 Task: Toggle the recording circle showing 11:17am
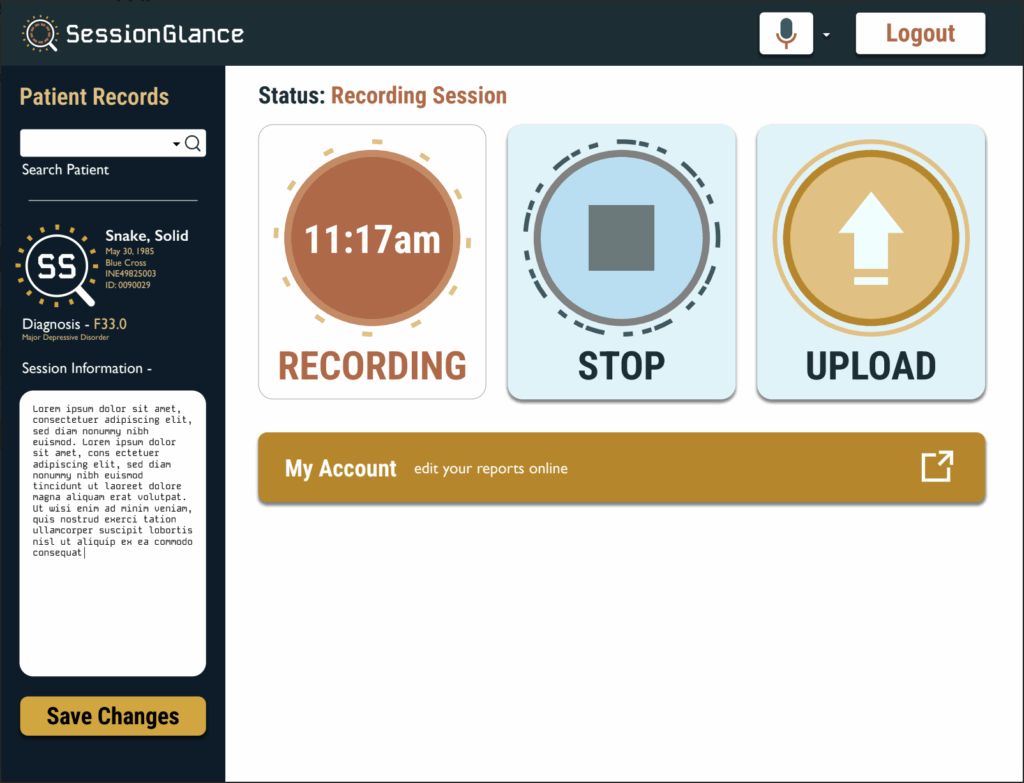click(372, 239)
